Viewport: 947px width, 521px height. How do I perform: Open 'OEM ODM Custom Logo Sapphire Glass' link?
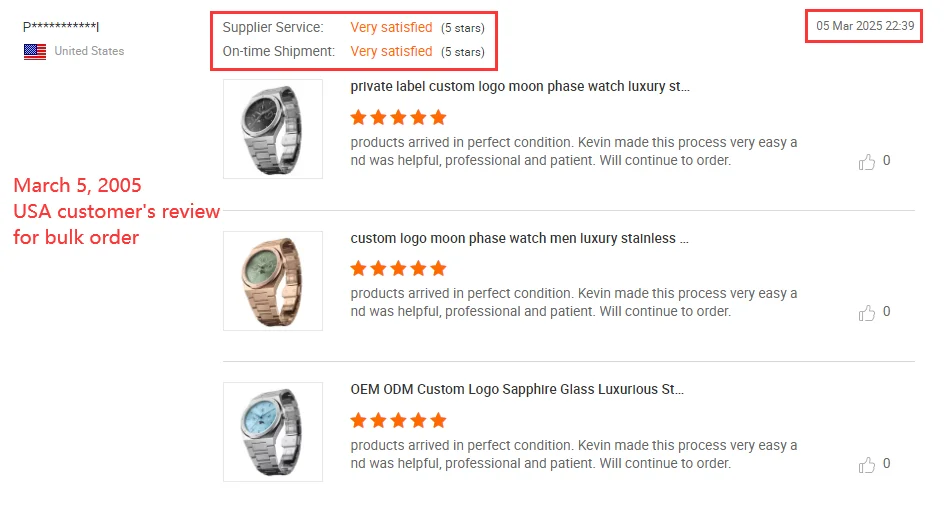[x=517, y=390]
